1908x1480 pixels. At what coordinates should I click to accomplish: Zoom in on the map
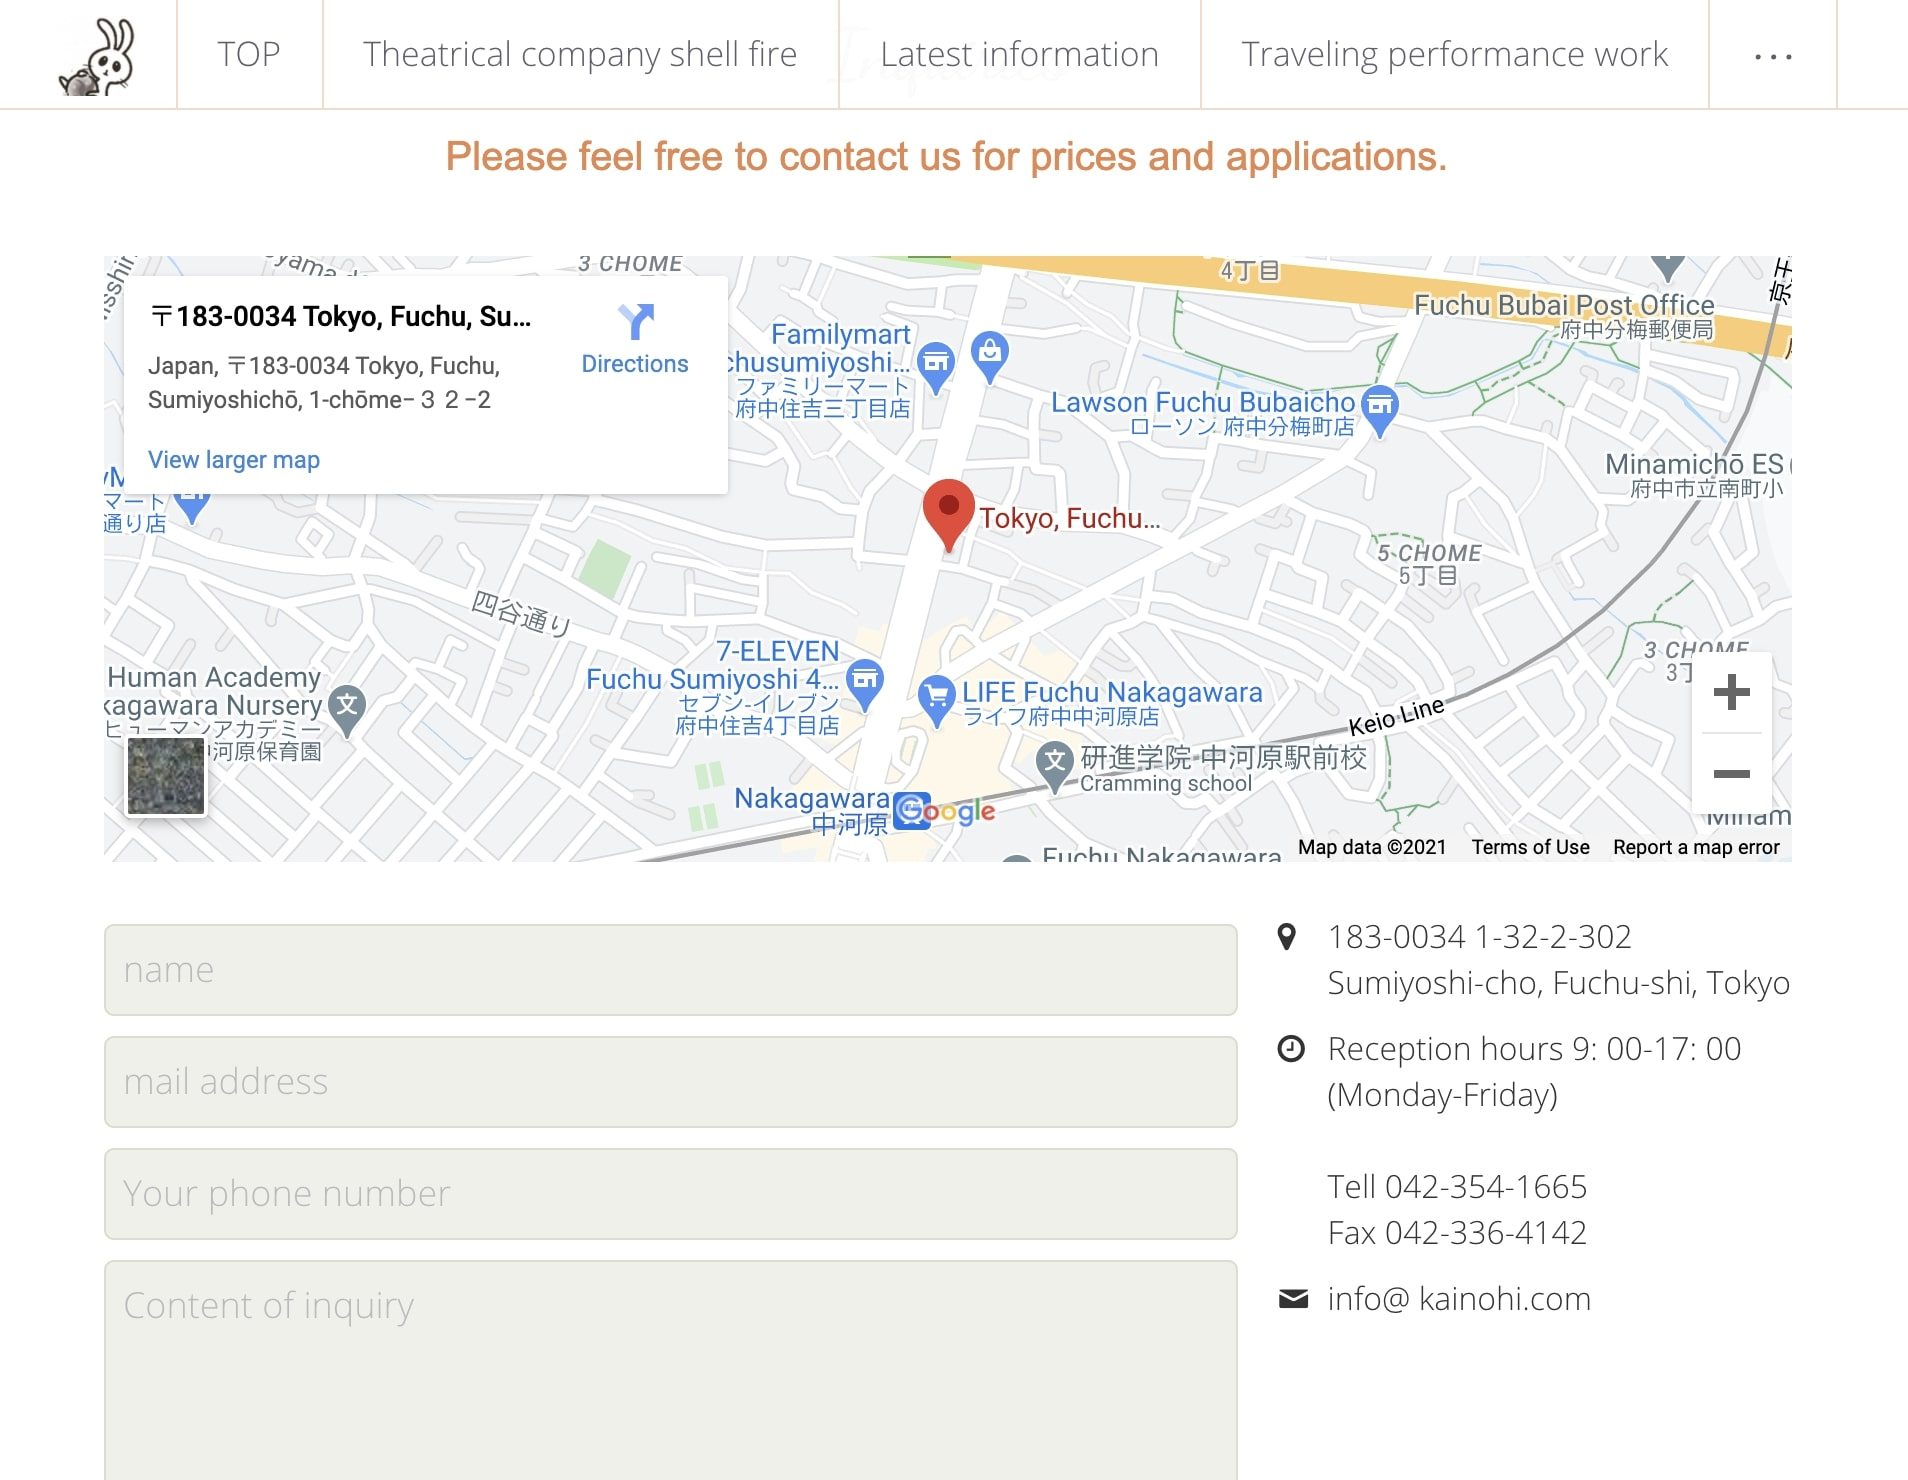1731,692
